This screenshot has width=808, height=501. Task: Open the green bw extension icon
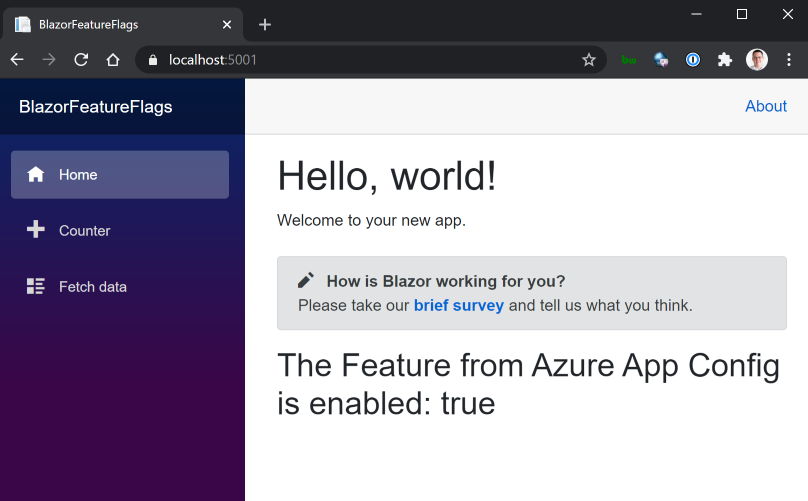pos(629,60)
